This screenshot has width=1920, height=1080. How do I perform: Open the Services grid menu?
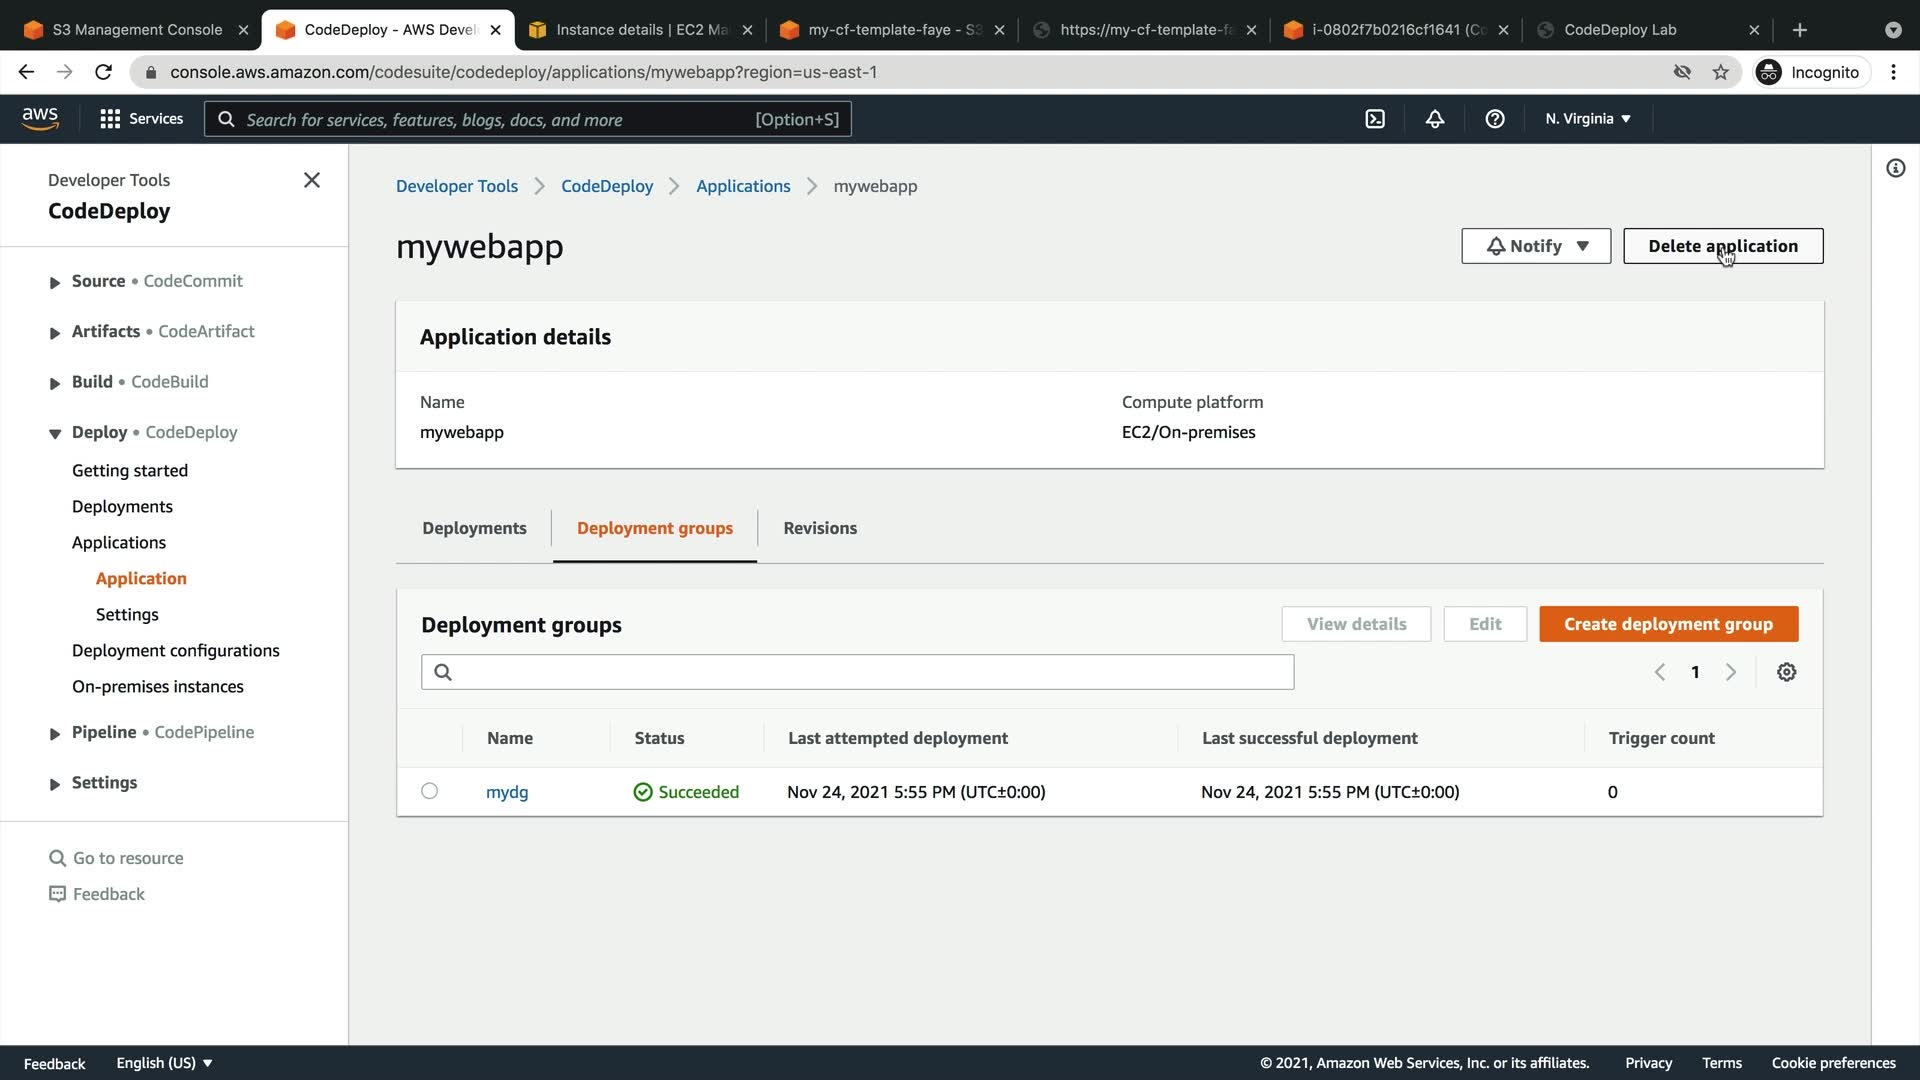pos(141,119)
